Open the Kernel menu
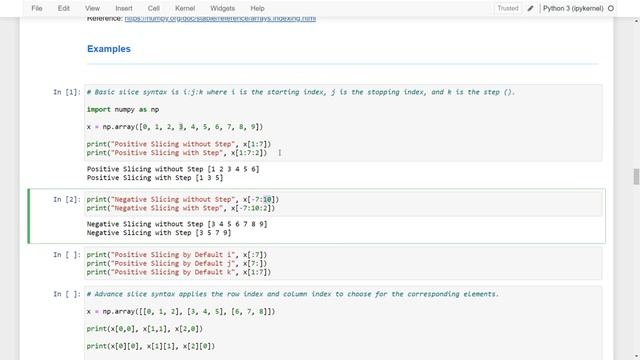 pyautogui.click(x=185, y=8)
